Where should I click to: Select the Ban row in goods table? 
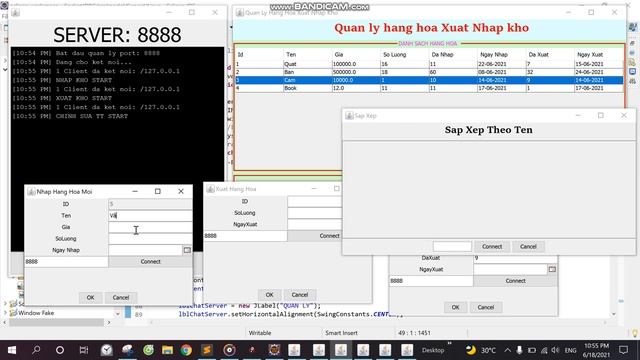(x=429, y=72)
